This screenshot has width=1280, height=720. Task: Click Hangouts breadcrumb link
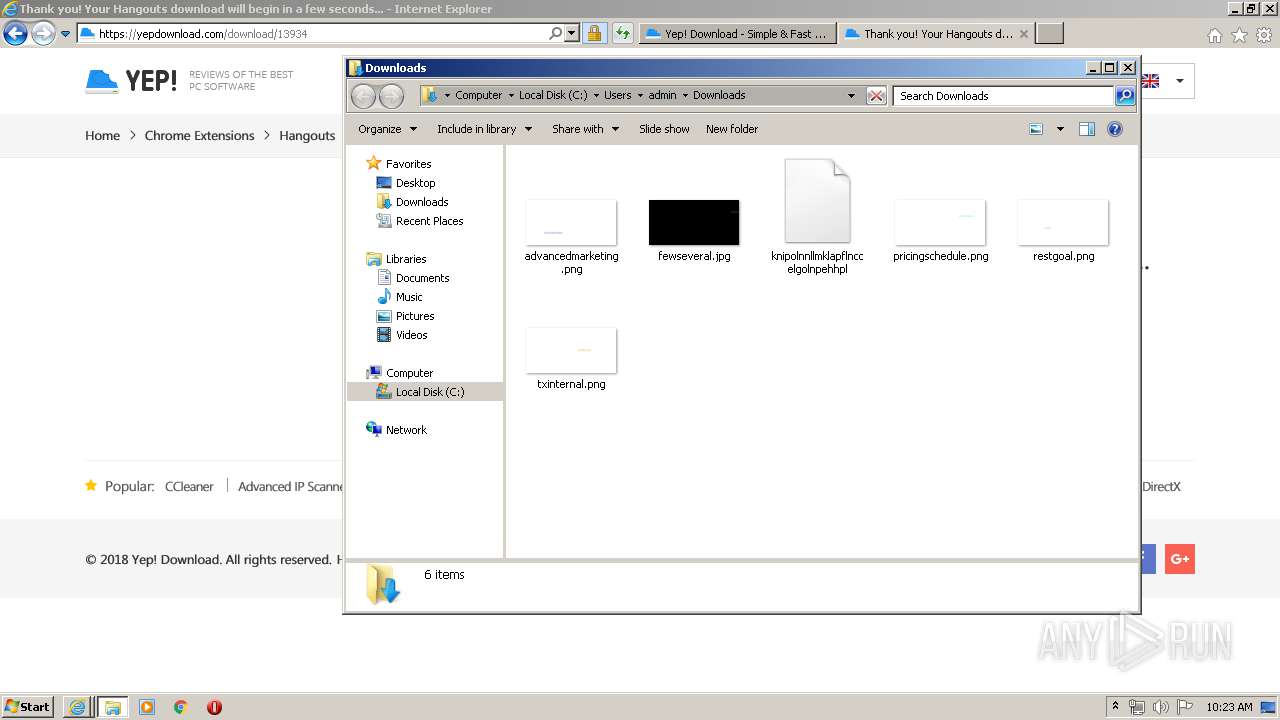pos(307,136)
